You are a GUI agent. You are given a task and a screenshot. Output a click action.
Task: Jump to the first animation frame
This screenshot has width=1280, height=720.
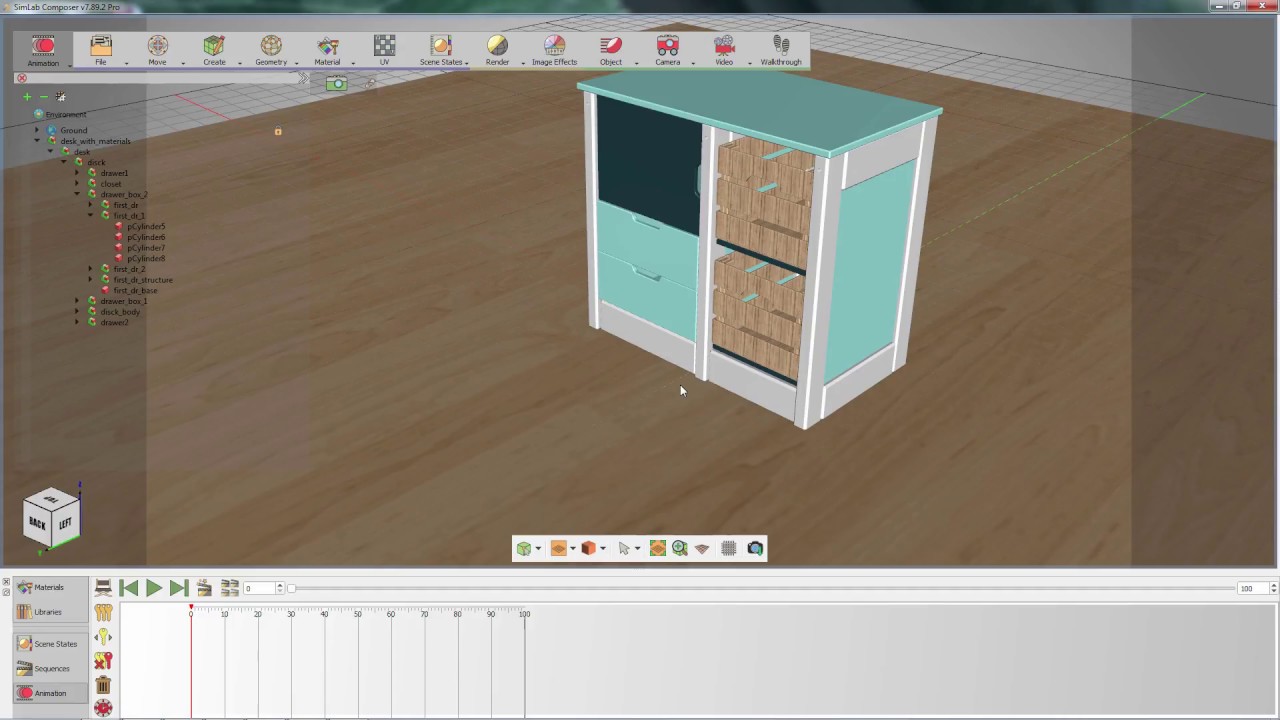click(129, 588)
